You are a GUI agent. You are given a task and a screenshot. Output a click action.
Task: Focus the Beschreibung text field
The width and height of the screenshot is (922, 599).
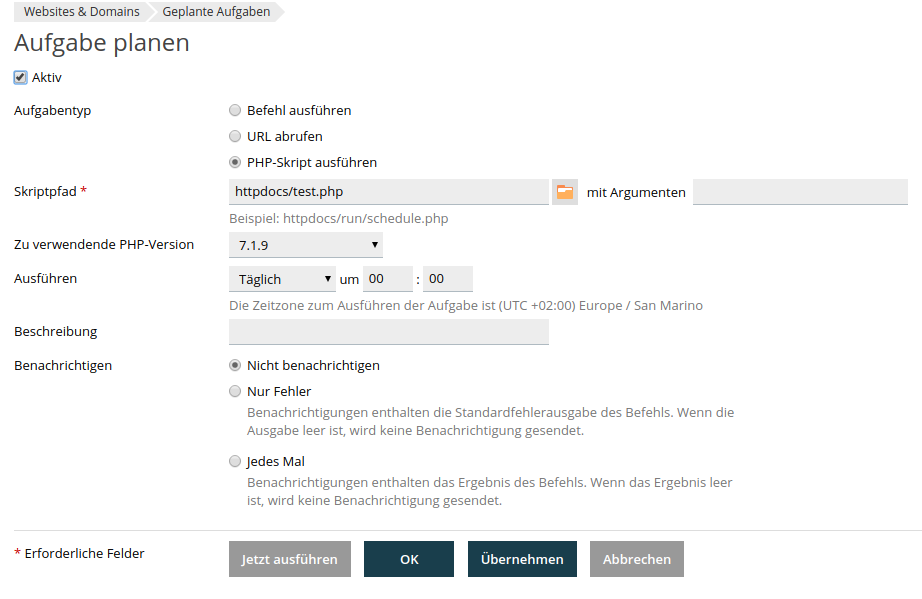point(389,332)
